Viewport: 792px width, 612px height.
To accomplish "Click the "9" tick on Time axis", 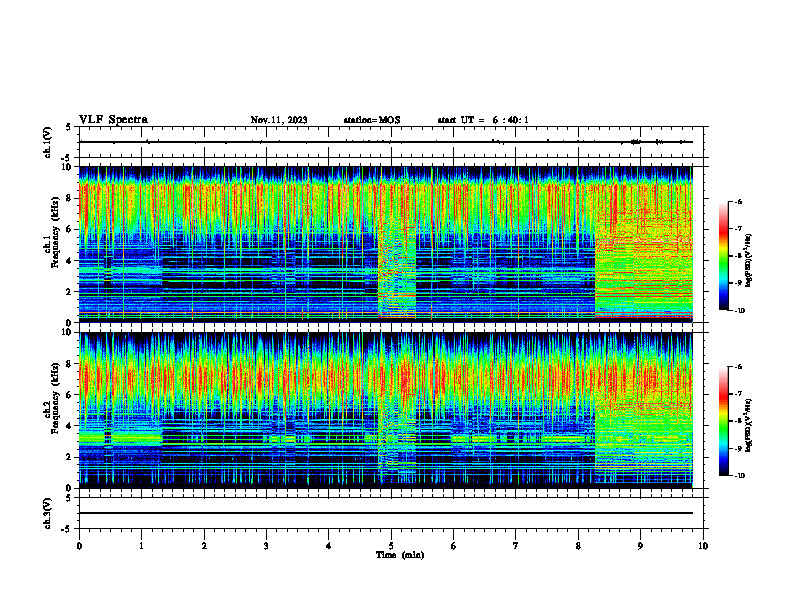I will click(x=640, y=546).
